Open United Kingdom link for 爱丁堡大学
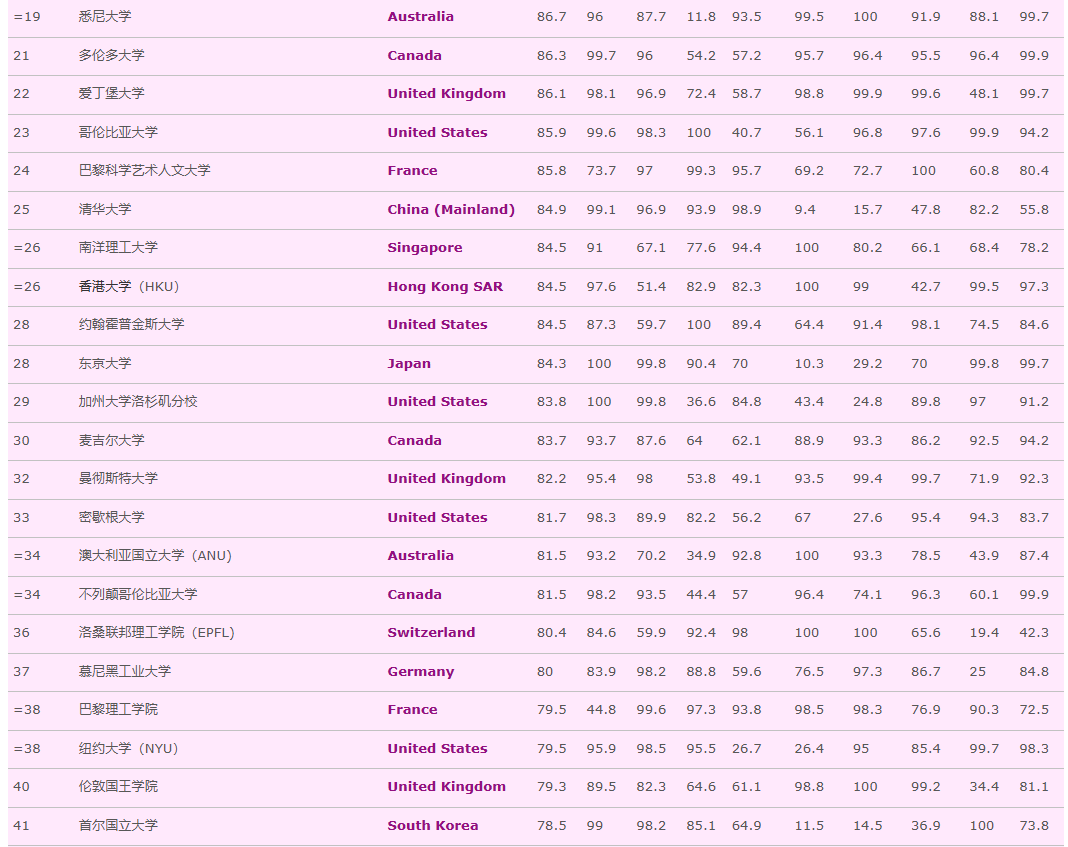This screenshot has width=1068, height=847. coord(446,94)
